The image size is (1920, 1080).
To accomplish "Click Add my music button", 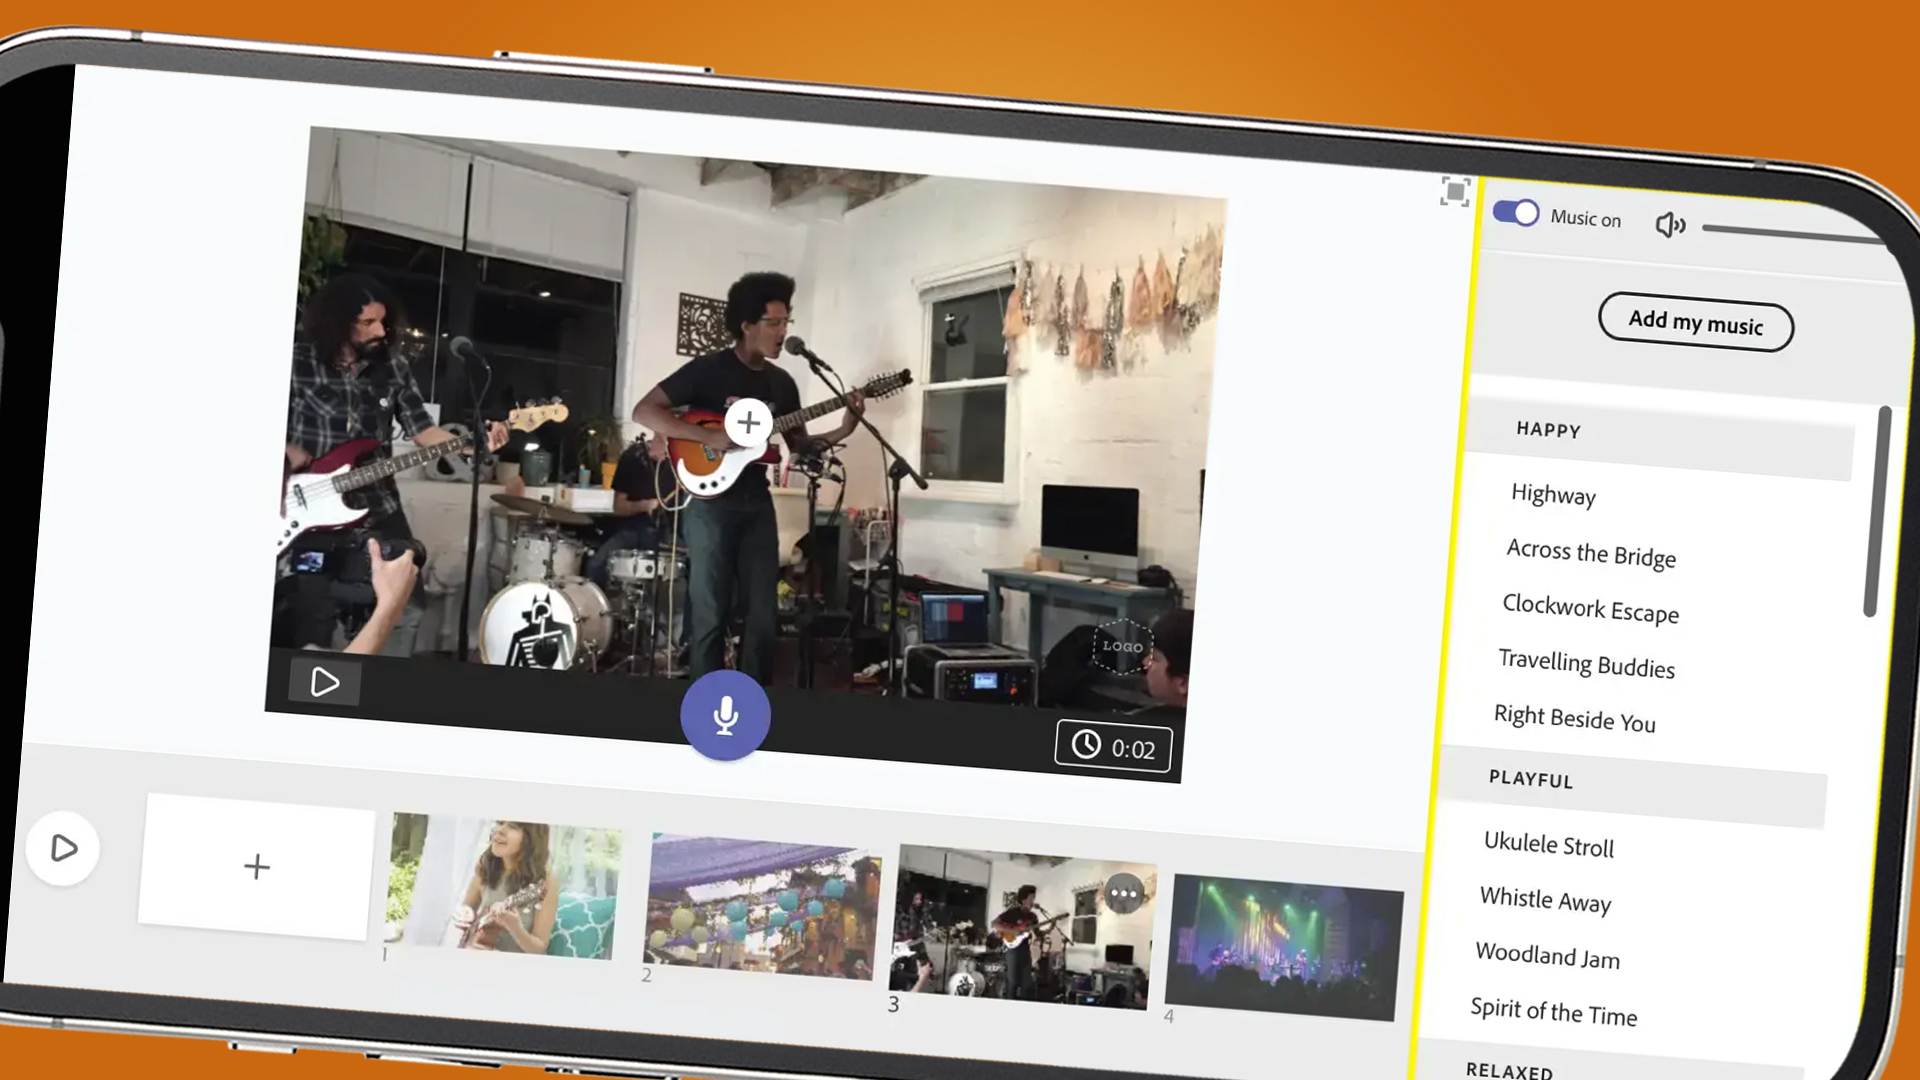I will [1695, 324].
